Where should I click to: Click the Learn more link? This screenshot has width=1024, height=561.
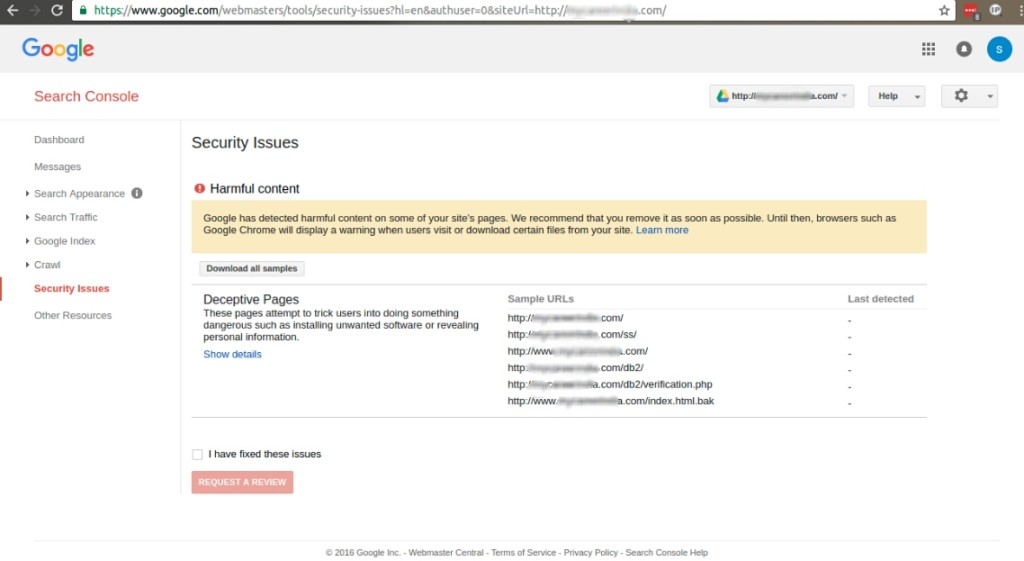coord(662,230)
